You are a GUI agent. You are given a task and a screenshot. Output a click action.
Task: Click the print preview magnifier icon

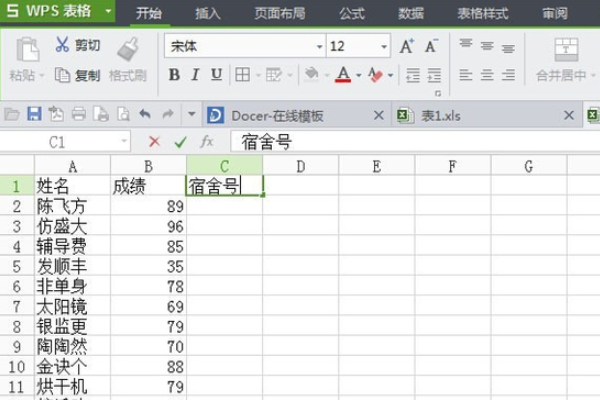[x=124, y=114]
